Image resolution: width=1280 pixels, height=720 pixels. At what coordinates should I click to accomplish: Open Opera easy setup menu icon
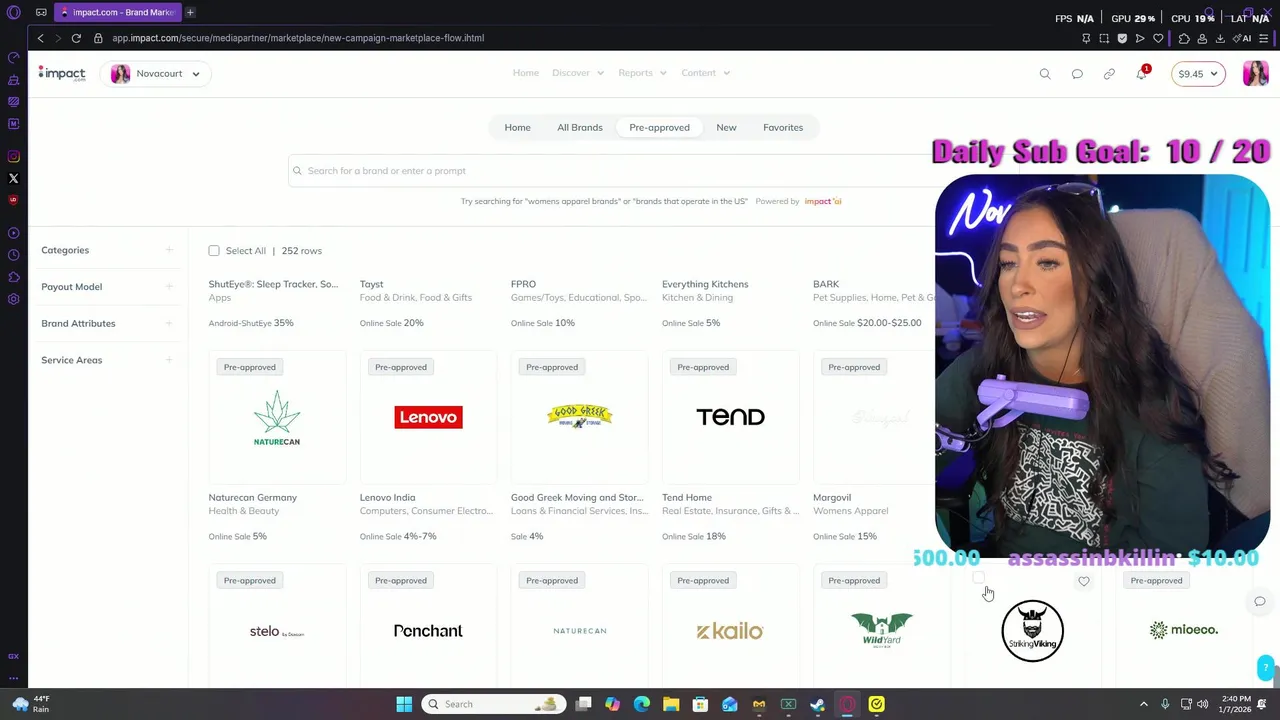coord(1265,38)
